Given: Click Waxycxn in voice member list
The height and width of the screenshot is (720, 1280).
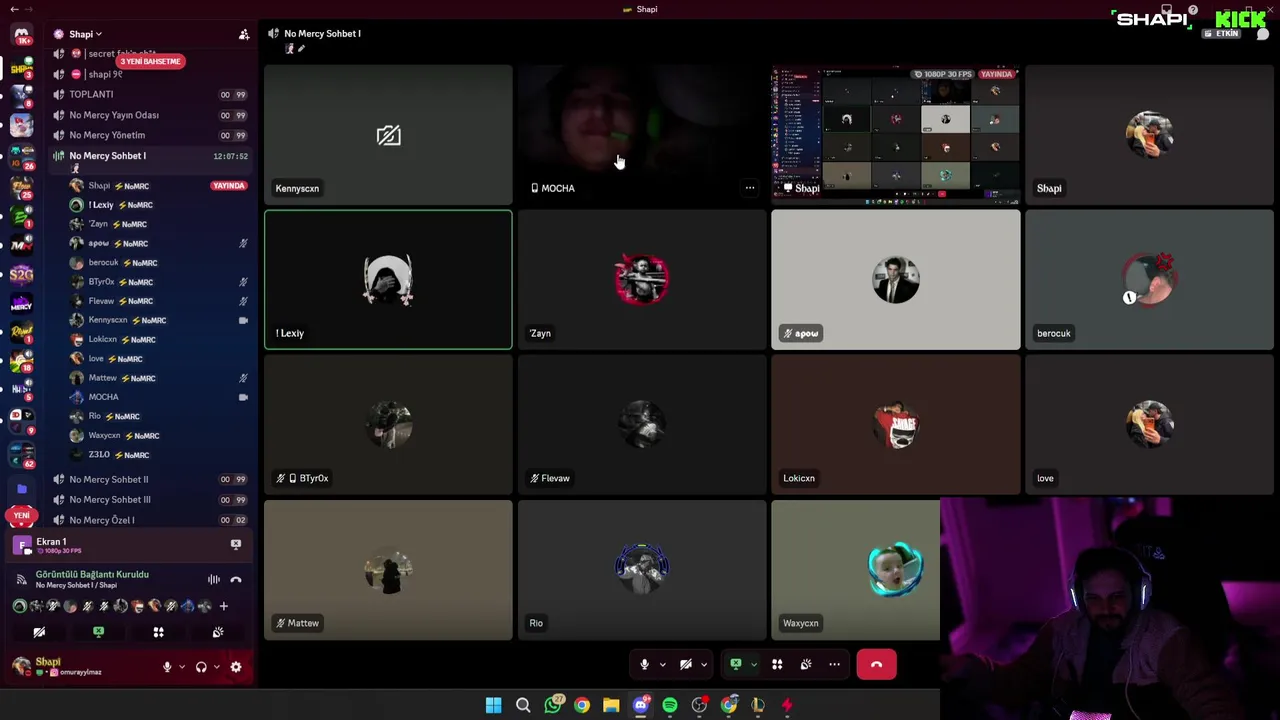Looking at the screenshot, I should pos(158,436).
